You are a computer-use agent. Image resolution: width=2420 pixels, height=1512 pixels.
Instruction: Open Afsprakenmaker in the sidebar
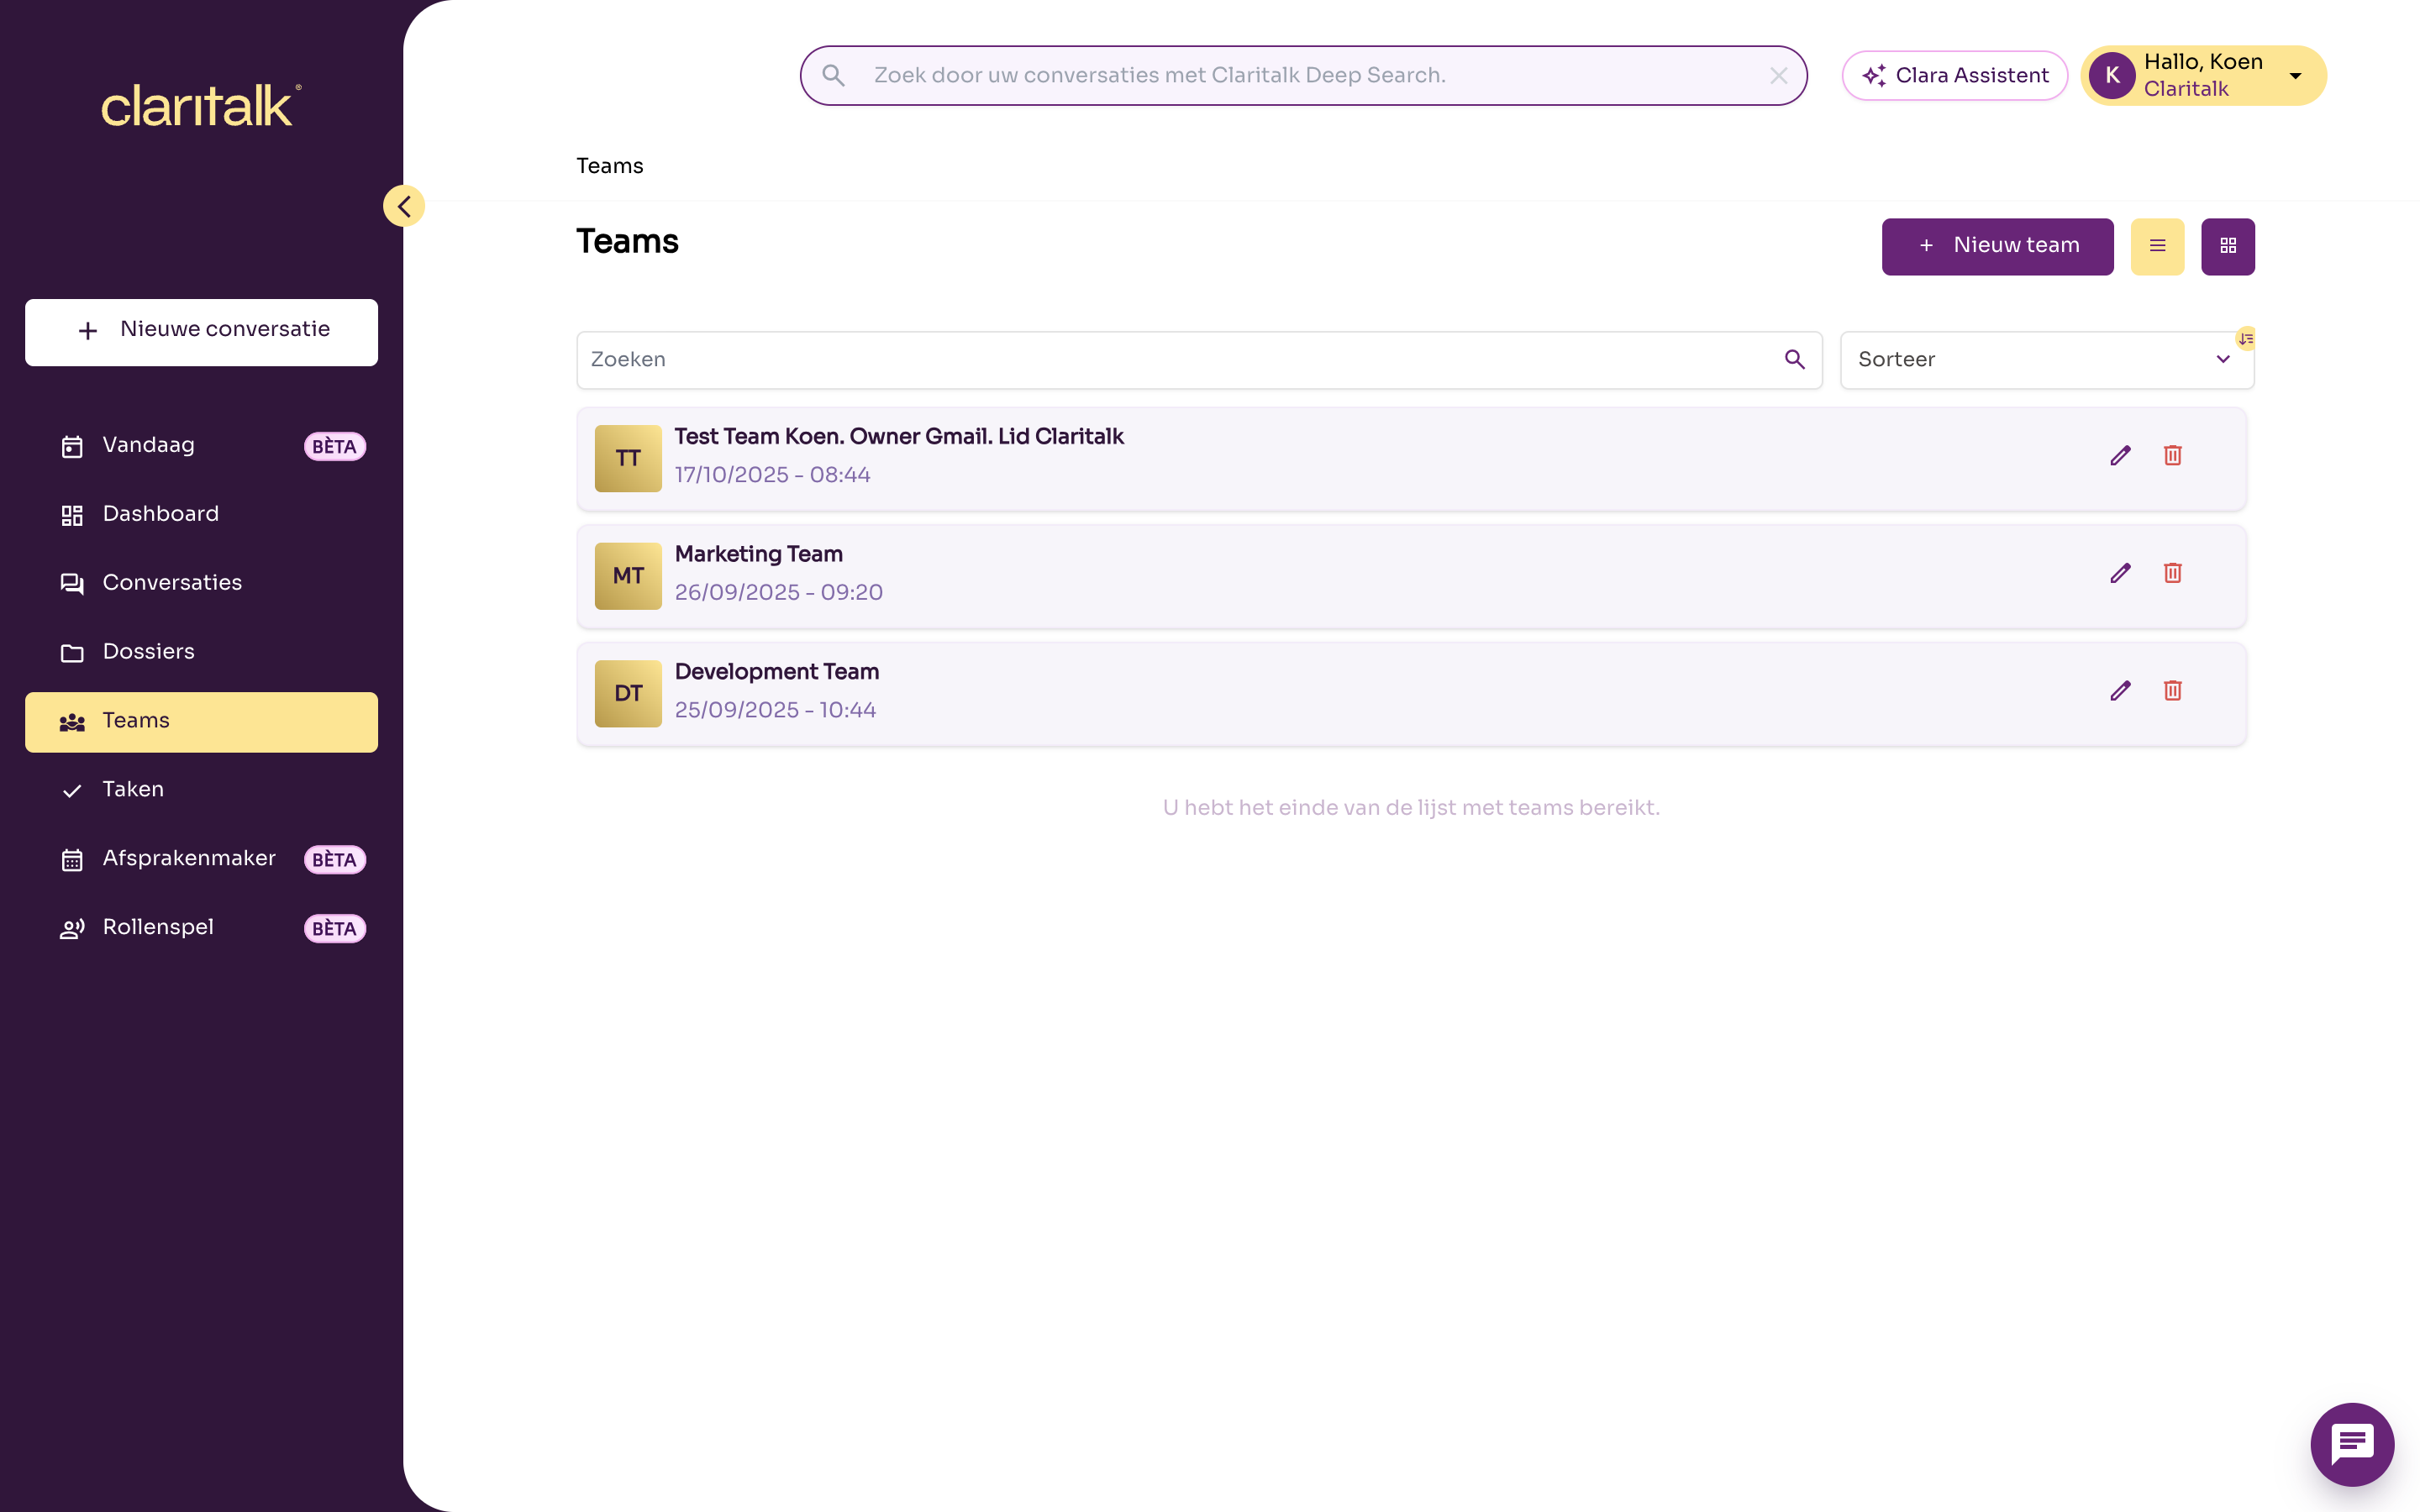click(202, 859)
